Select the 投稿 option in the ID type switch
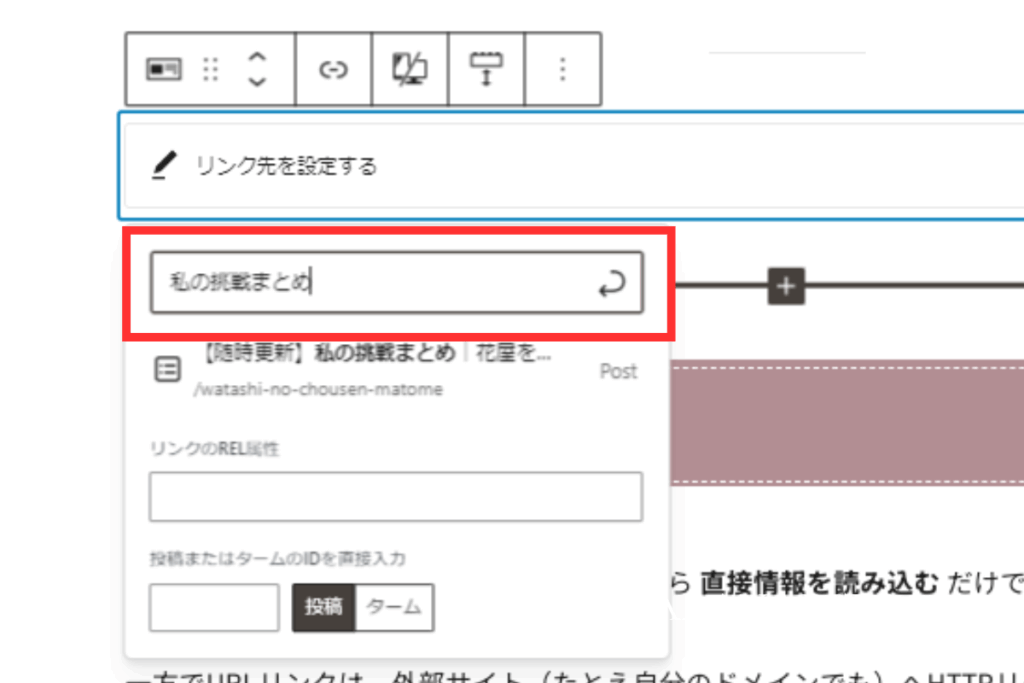The image size is (1024, 683). pyautogui.click(x=323, y=607)
